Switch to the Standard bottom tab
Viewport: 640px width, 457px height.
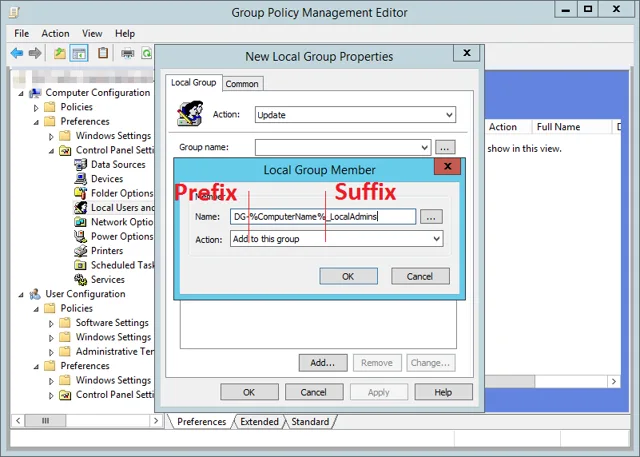pos(310,422)
